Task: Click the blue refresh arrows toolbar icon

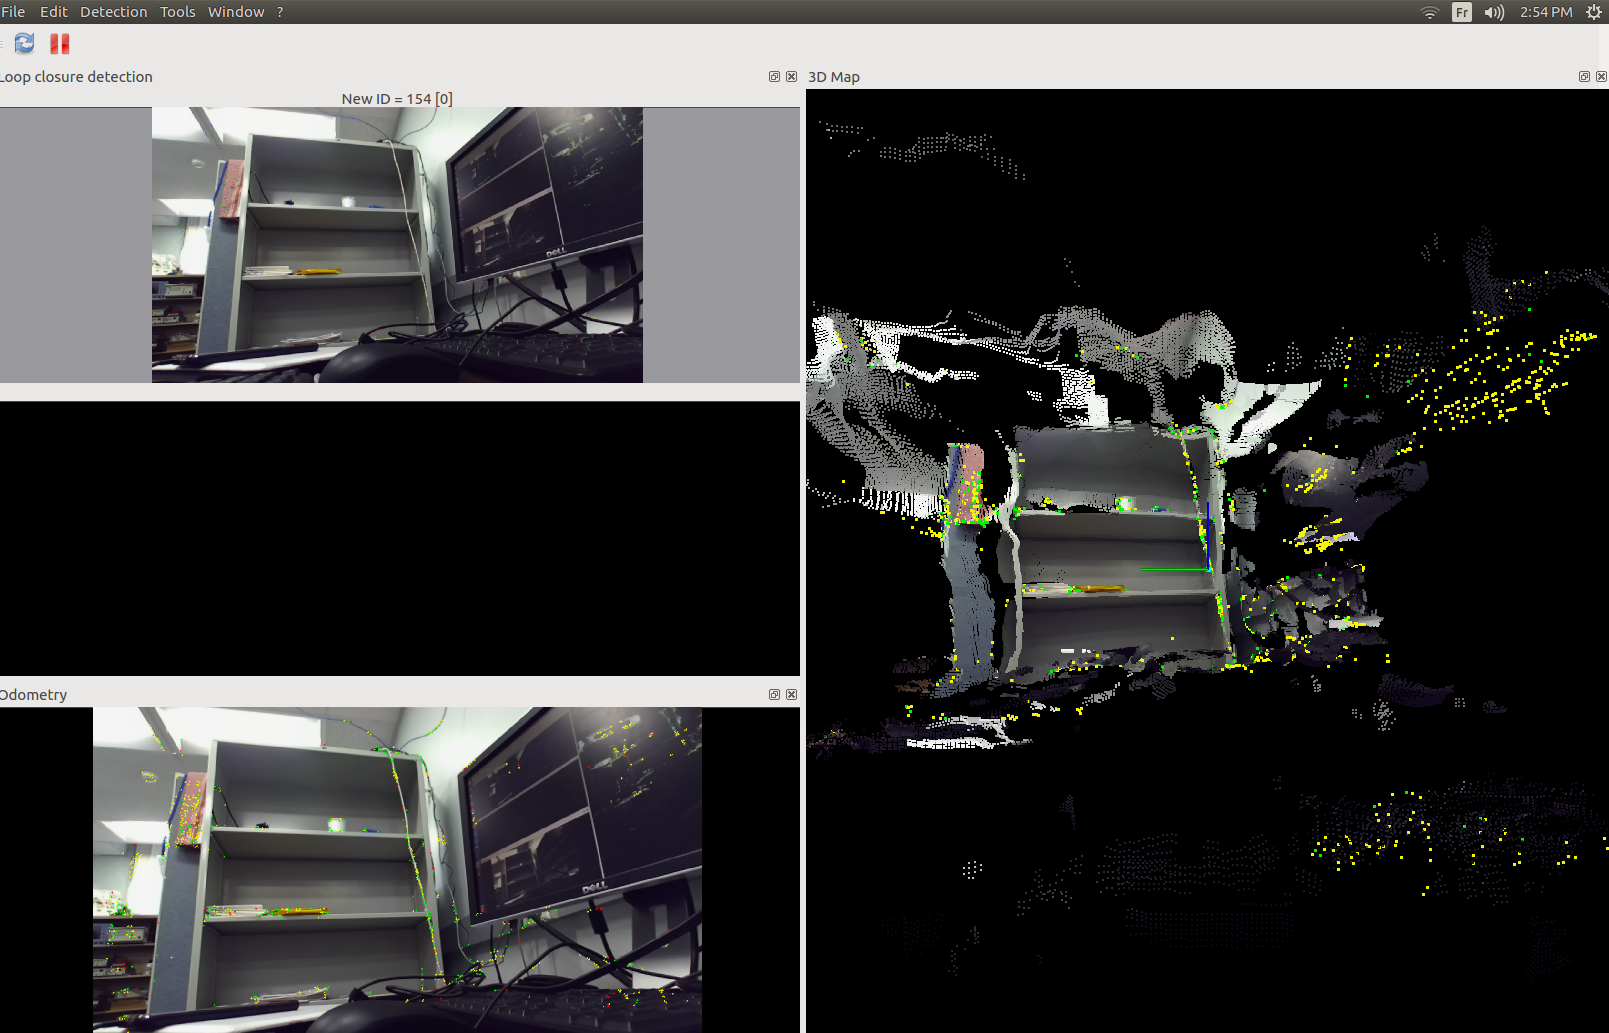Action: click(24, 43)
